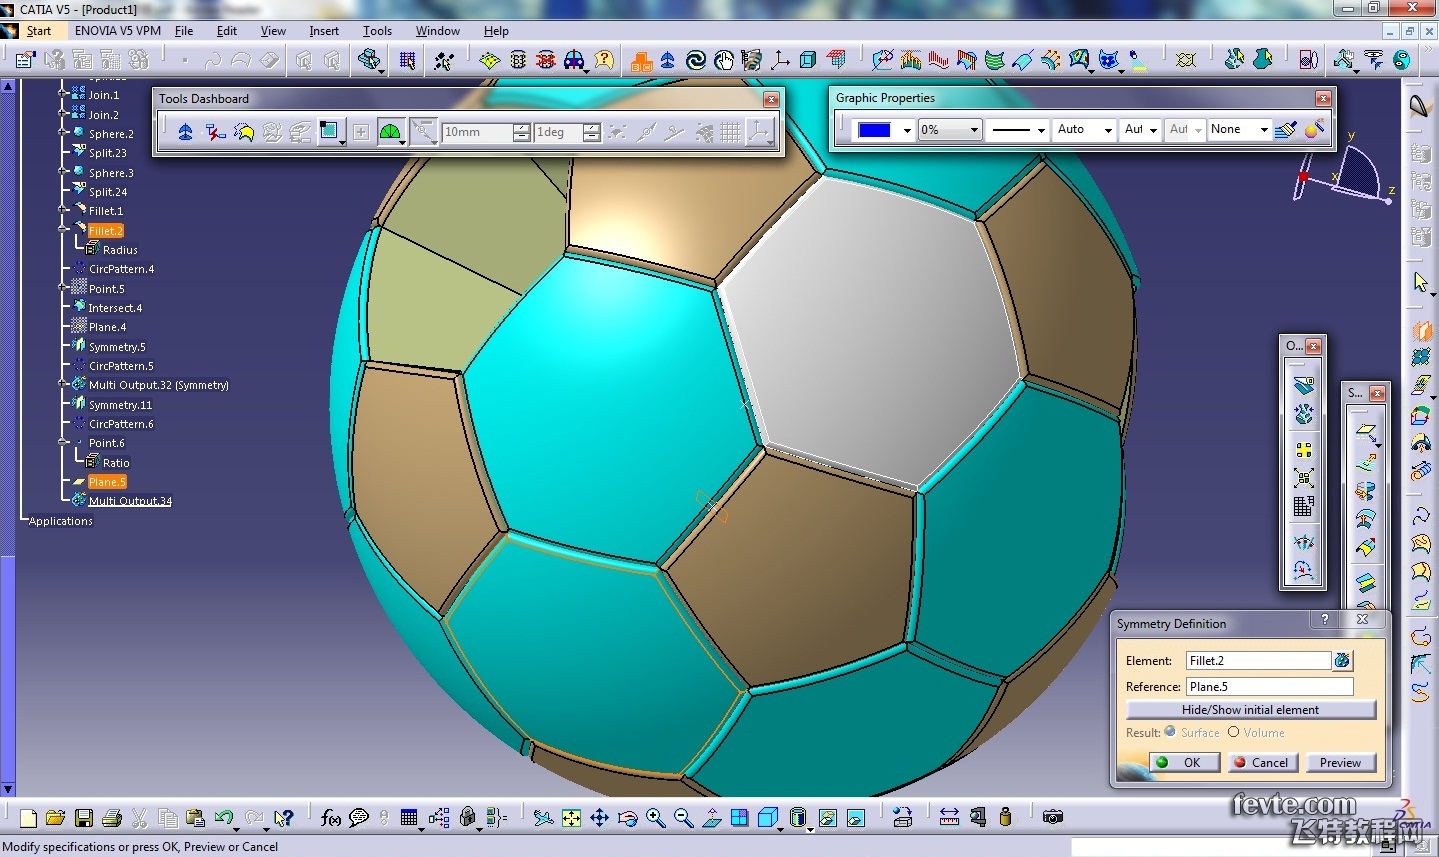This screenshot has height=857, width=1439.
Task: Select Fillet.2 in the specification tree
Action: point(106,231)
